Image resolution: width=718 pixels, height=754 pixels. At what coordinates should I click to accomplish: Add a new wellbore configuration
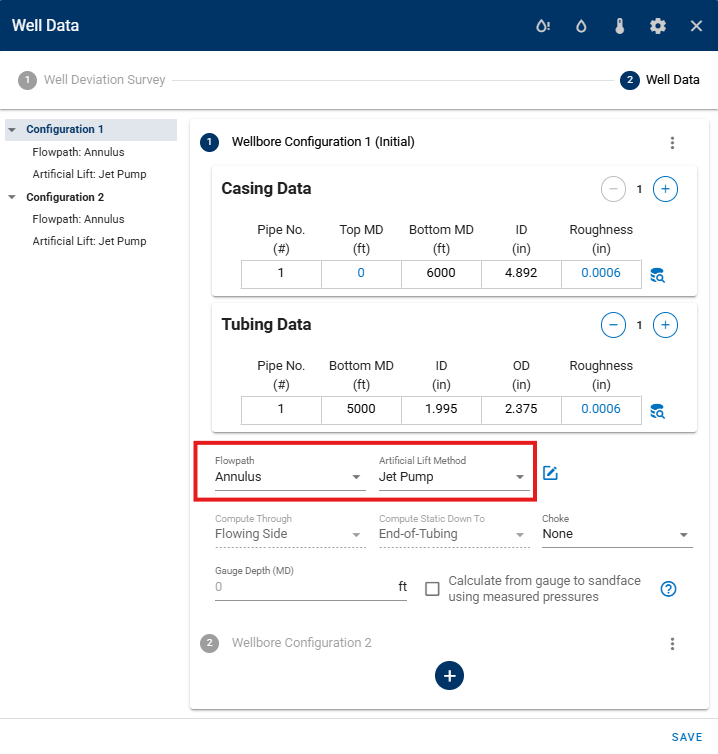(449, 676)
